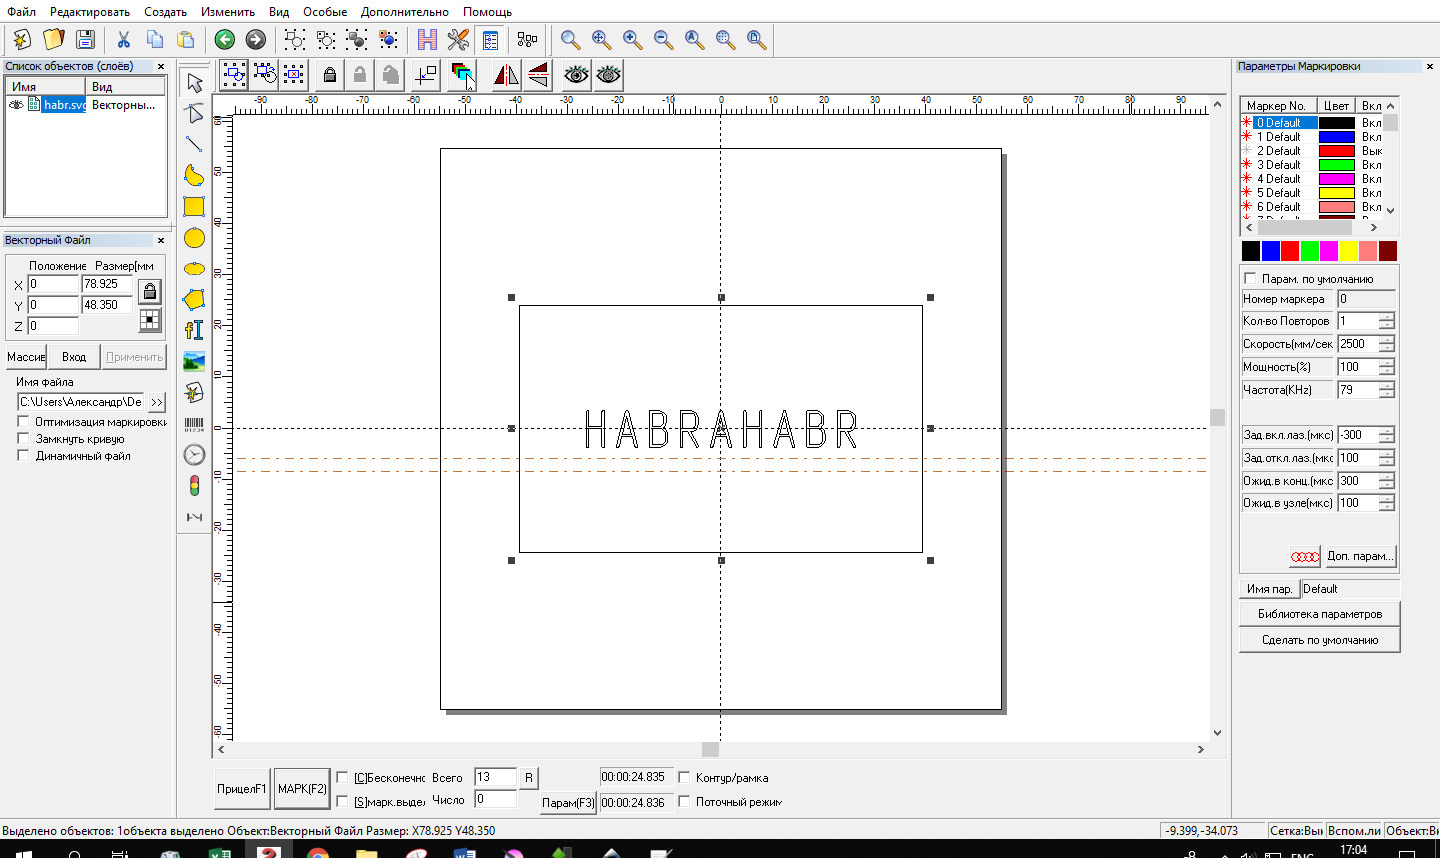The image size is (1440, 858).
Task: Open the Hatch (H) tool
Action: 427,39
